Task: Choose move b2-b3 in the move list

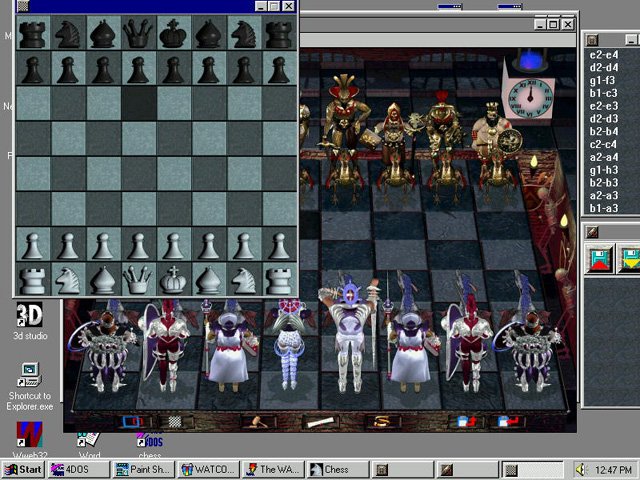Action: (603, 182)
